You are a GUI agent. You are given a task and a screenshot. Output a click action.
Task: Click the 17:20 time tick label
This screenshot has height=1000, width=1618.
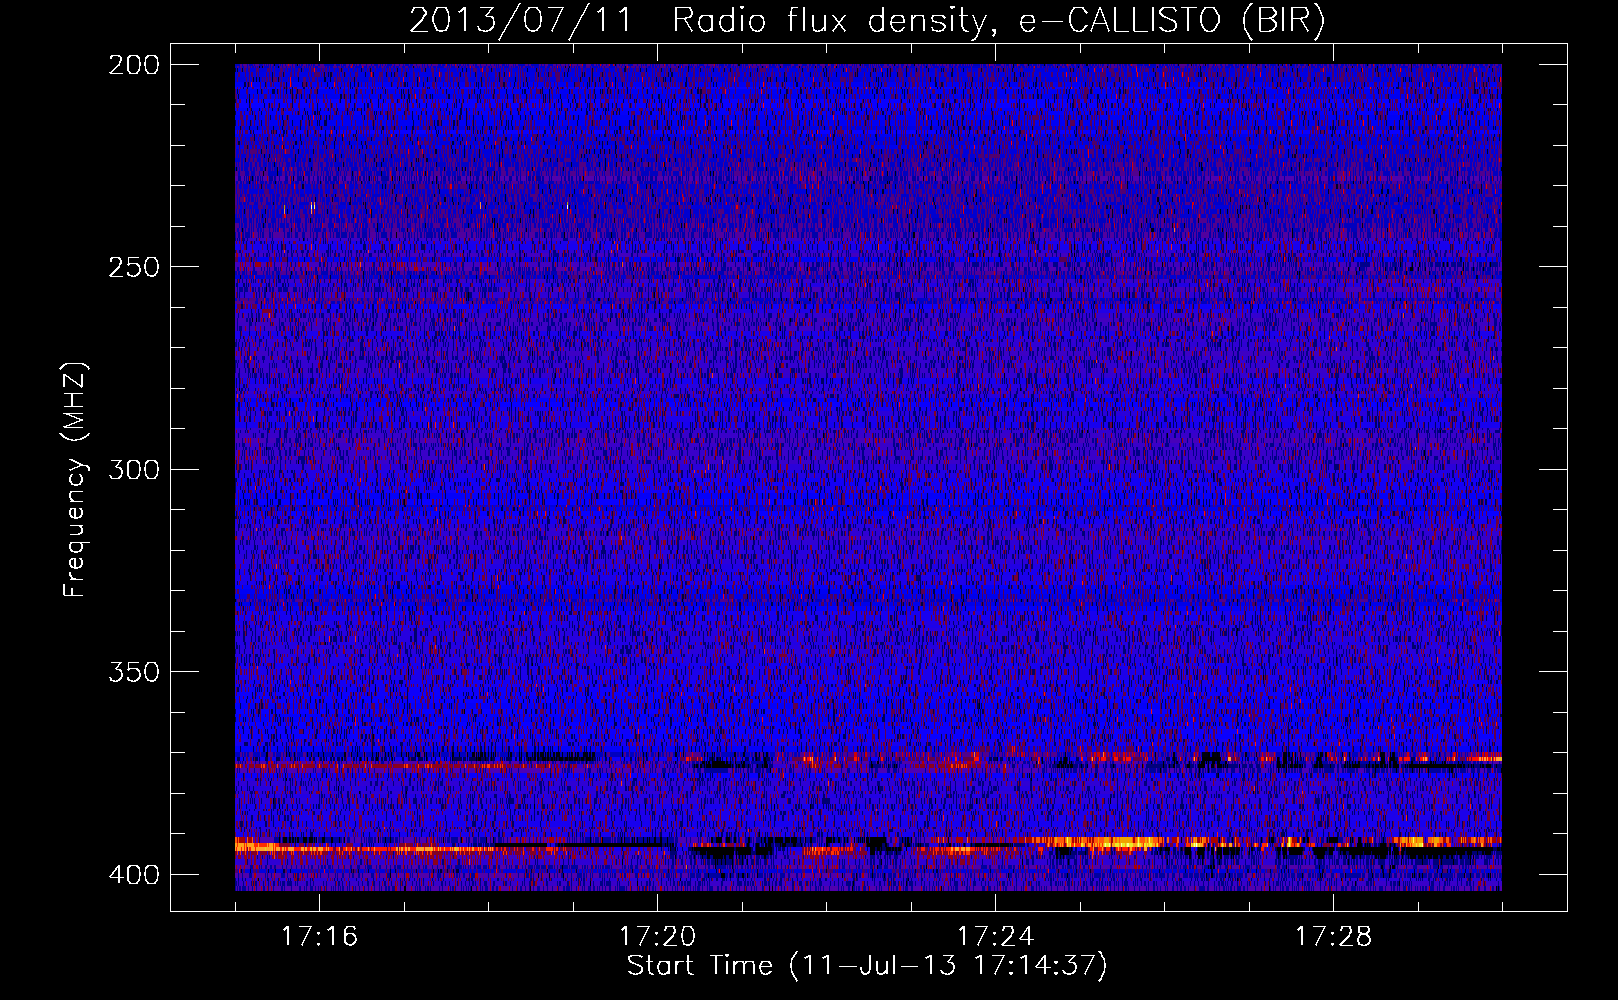657,936
